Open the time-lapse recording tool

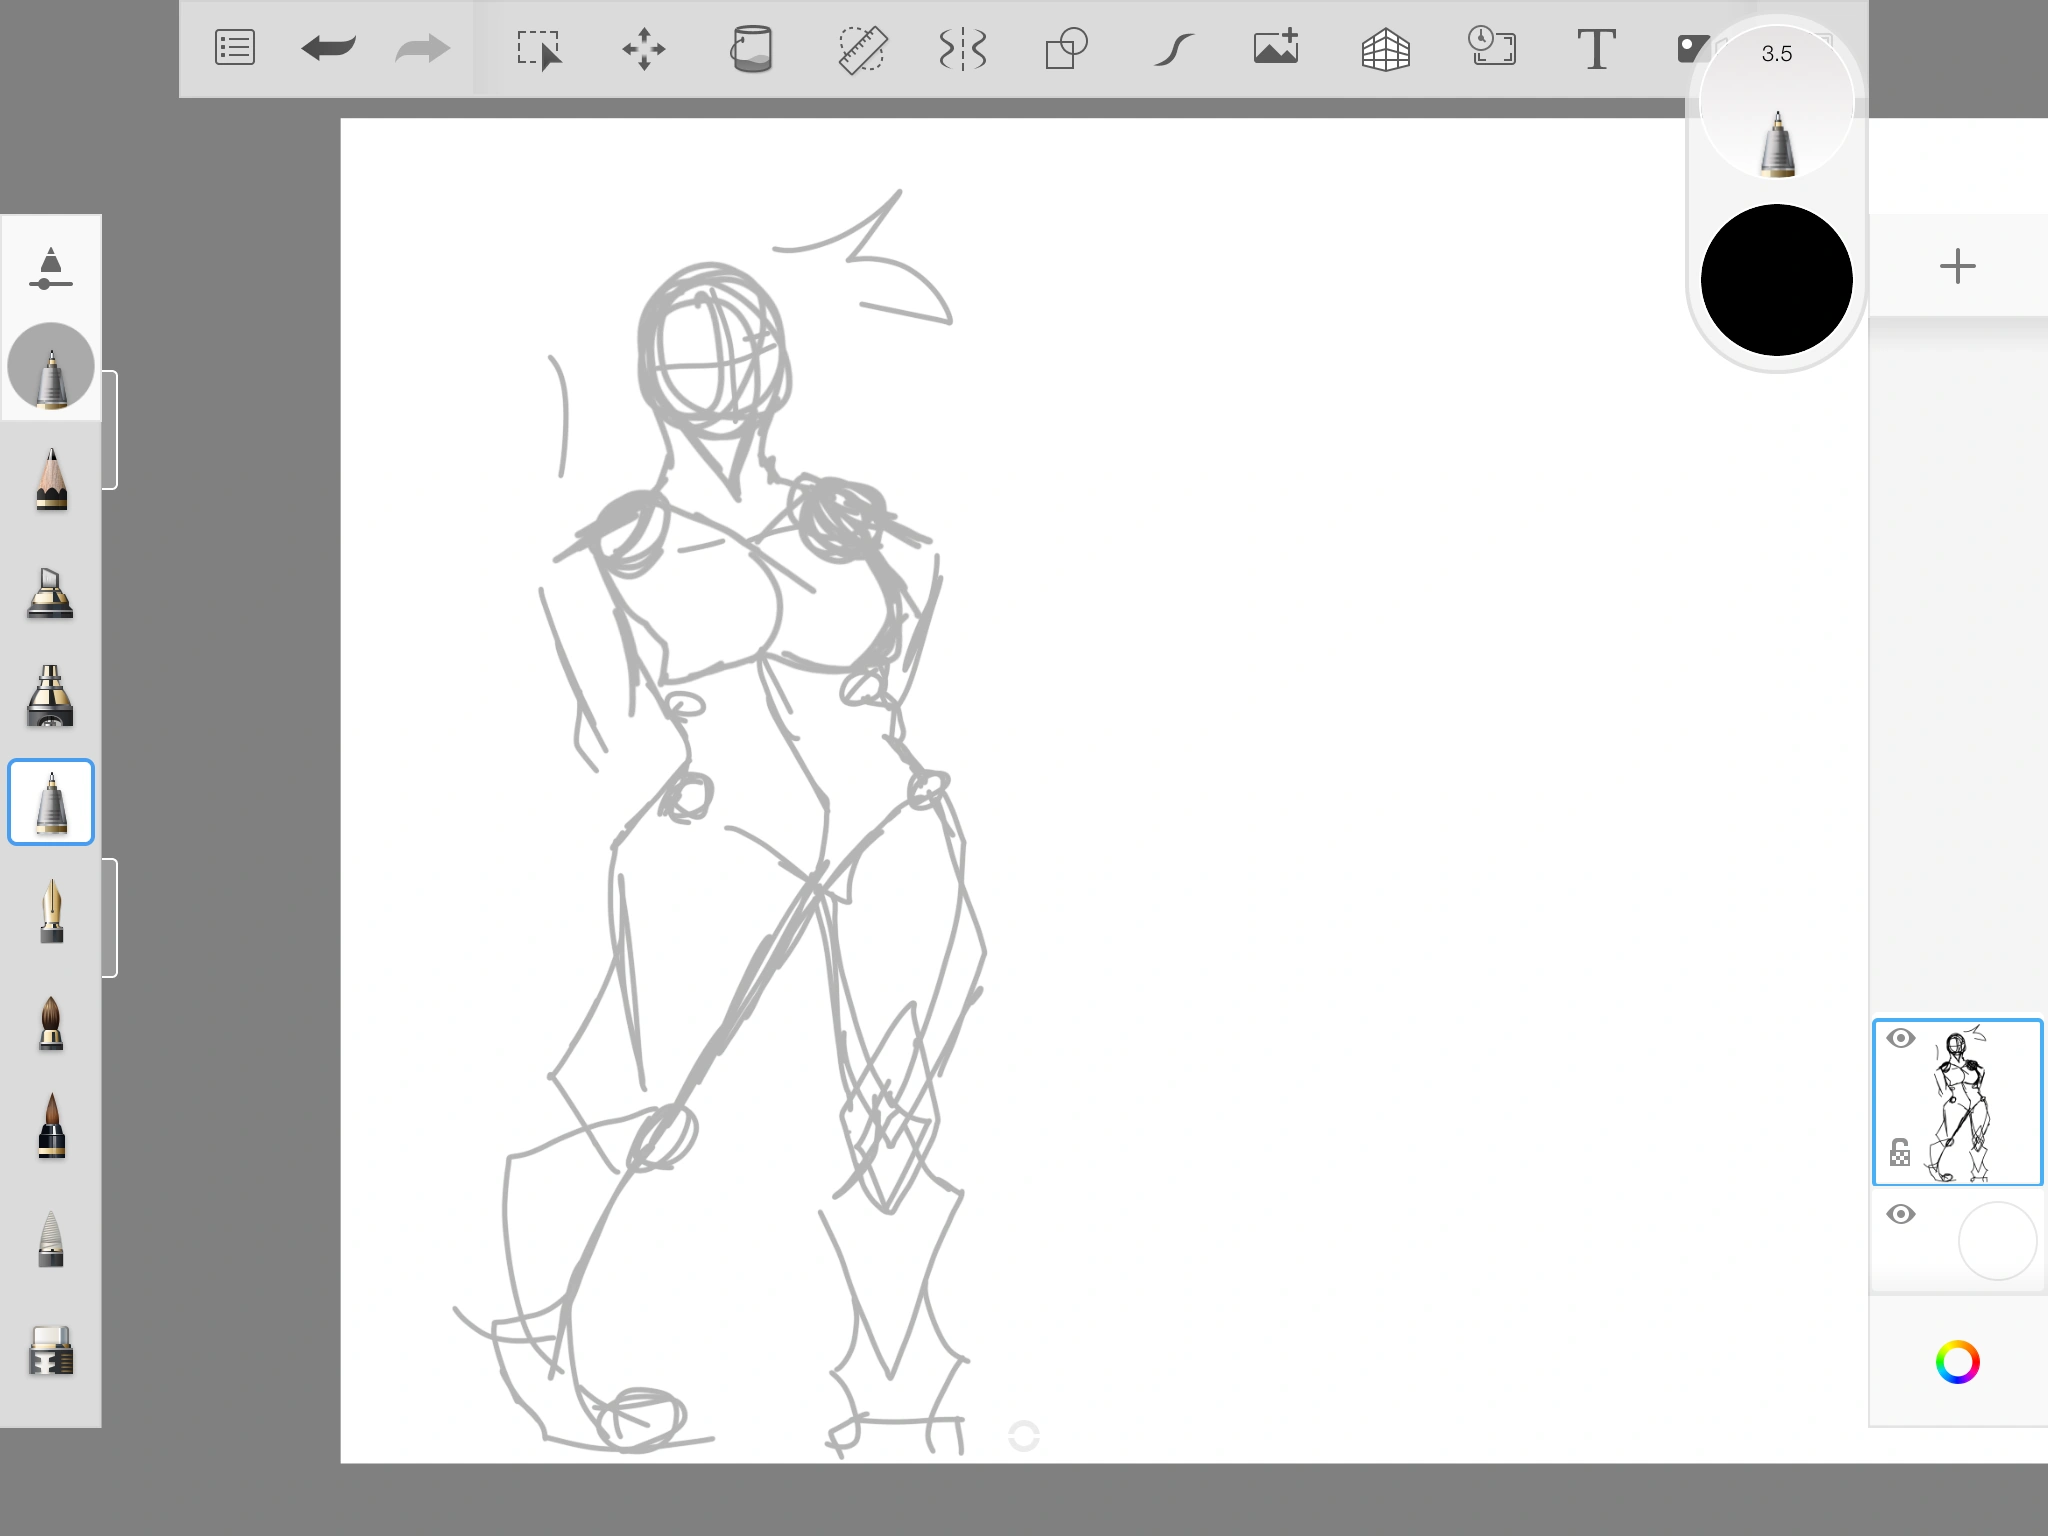tap(1492, 48)
